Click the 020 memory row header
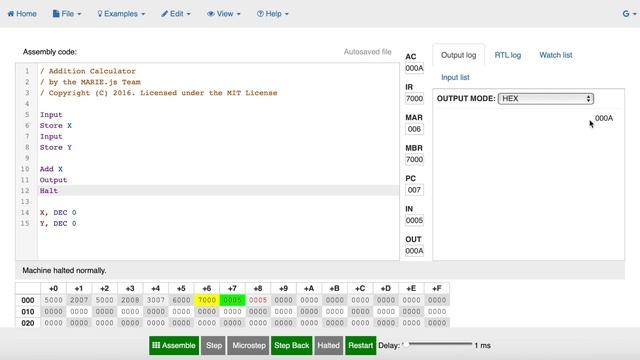The image size is (640, 360). click(28, 323)
